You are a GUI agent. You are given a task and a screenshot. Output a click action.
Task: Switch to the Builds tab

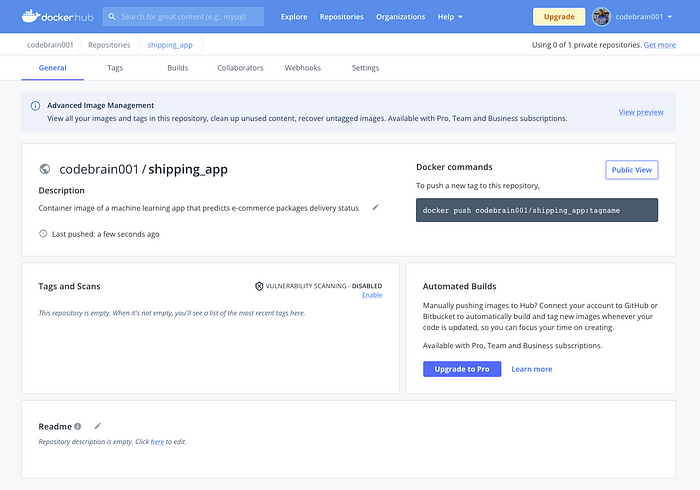(x=178, y=68)
